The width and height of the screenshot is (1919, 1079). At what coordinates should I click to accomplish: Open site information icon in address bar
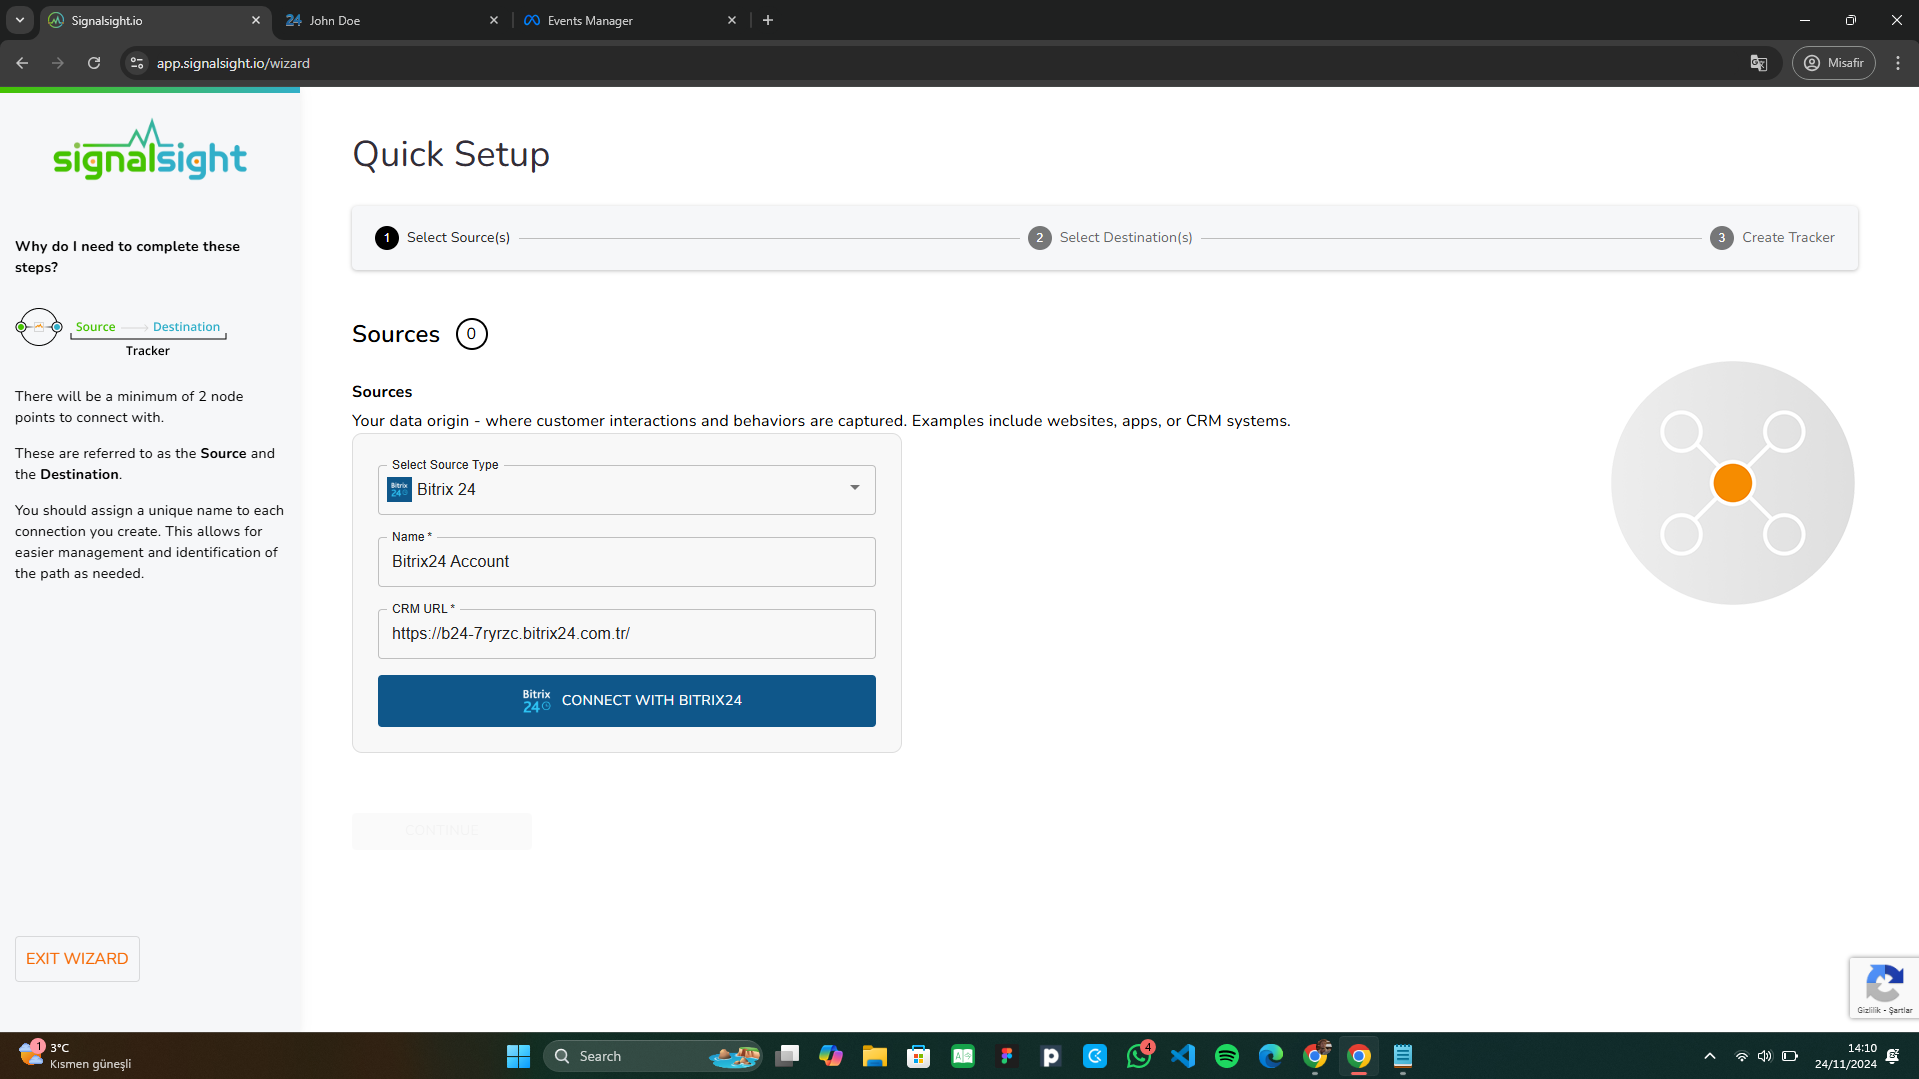(x=137, y=63)
